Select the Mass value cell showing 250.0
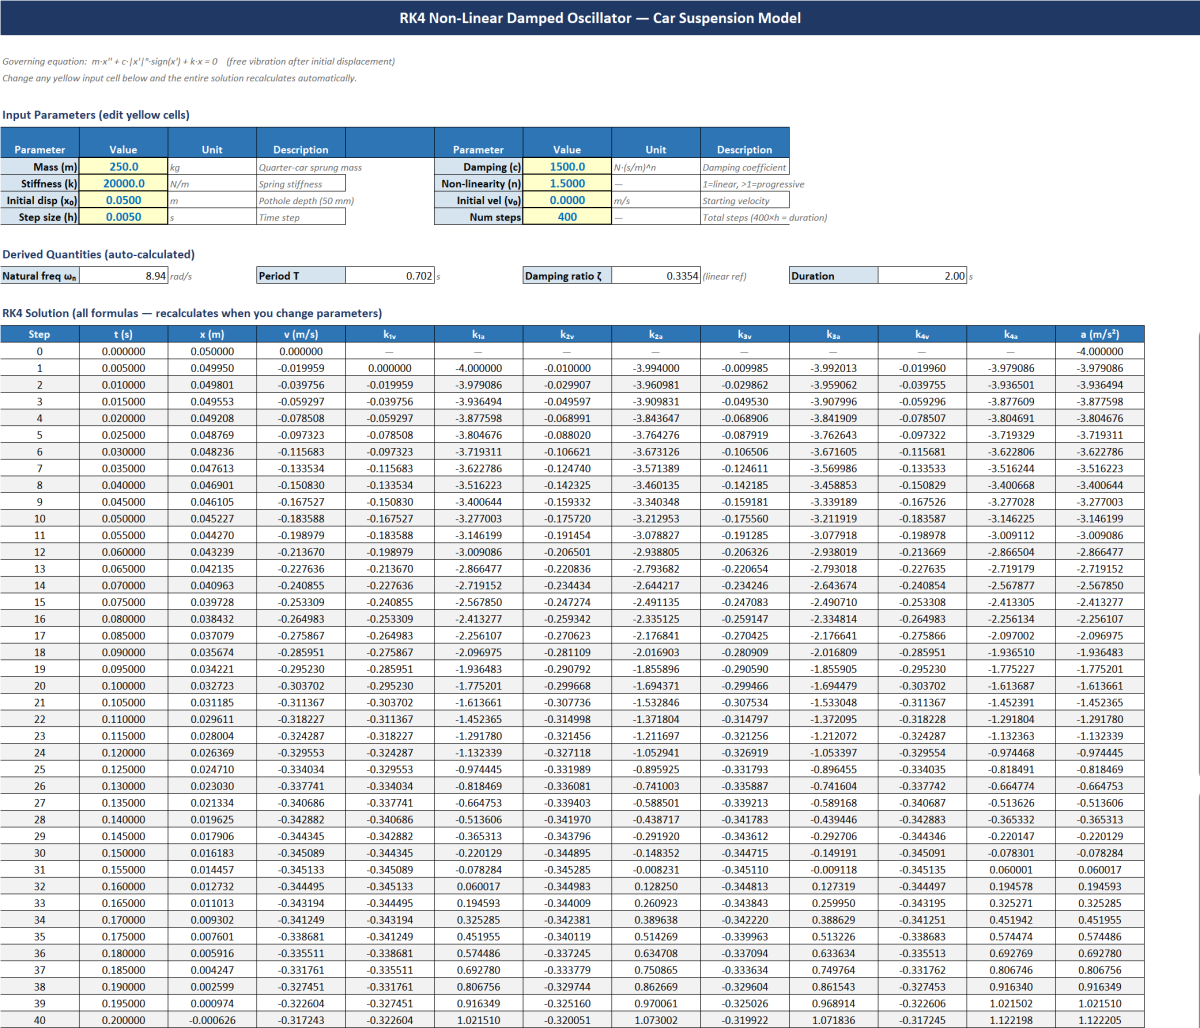This screenshot has width=1200, height=1028. click(123, 167)
